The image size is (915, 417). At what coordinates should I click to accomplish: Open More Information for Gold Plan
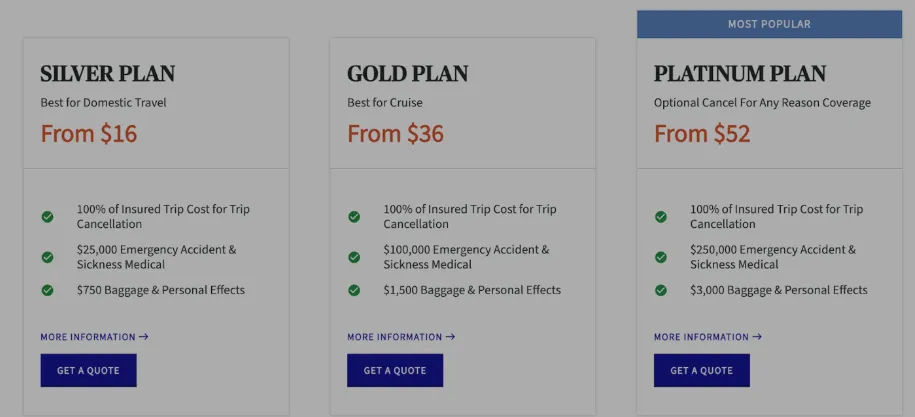coord(401,337)
